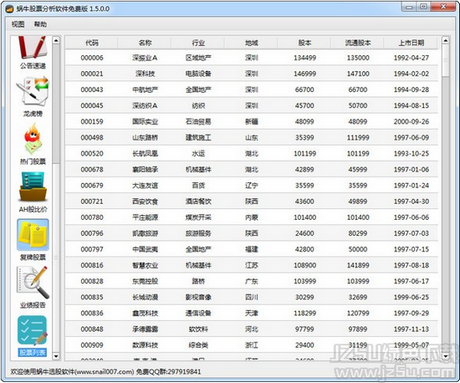Click the status bar welcome message
Image resolution: width=460 pixels, height=383 pixels.
pyautogui.click(x=106, y=371)
